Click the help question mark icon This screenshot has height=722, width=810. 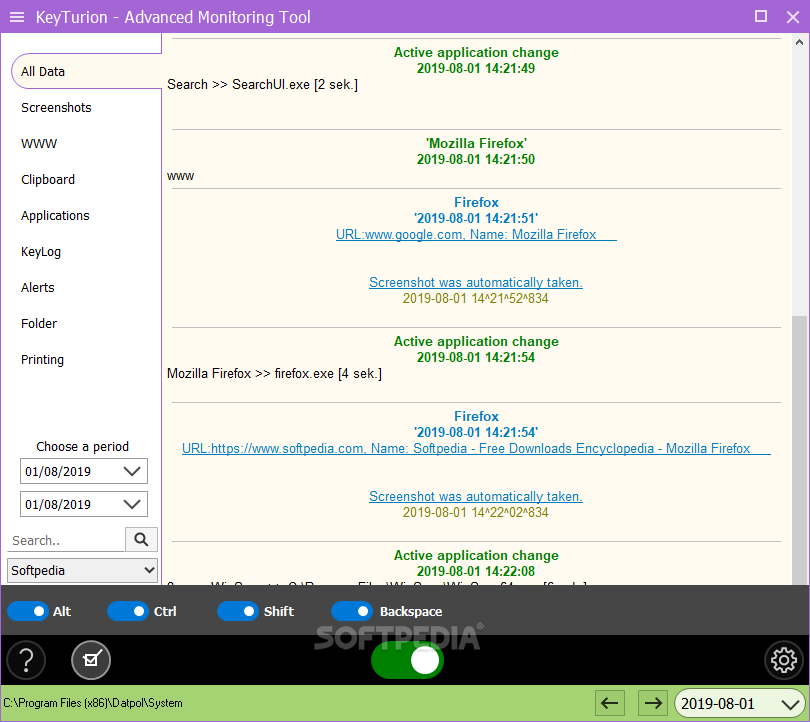click(26, 660)
